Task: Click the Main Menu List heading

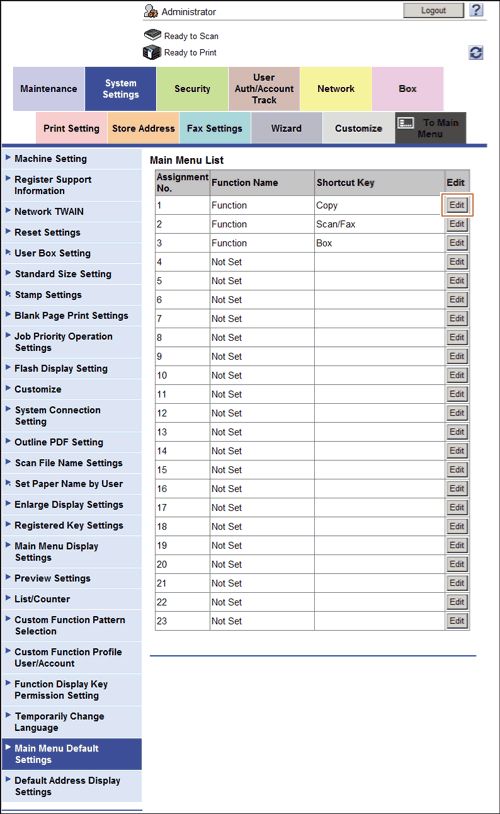Action: coord(187,160)
